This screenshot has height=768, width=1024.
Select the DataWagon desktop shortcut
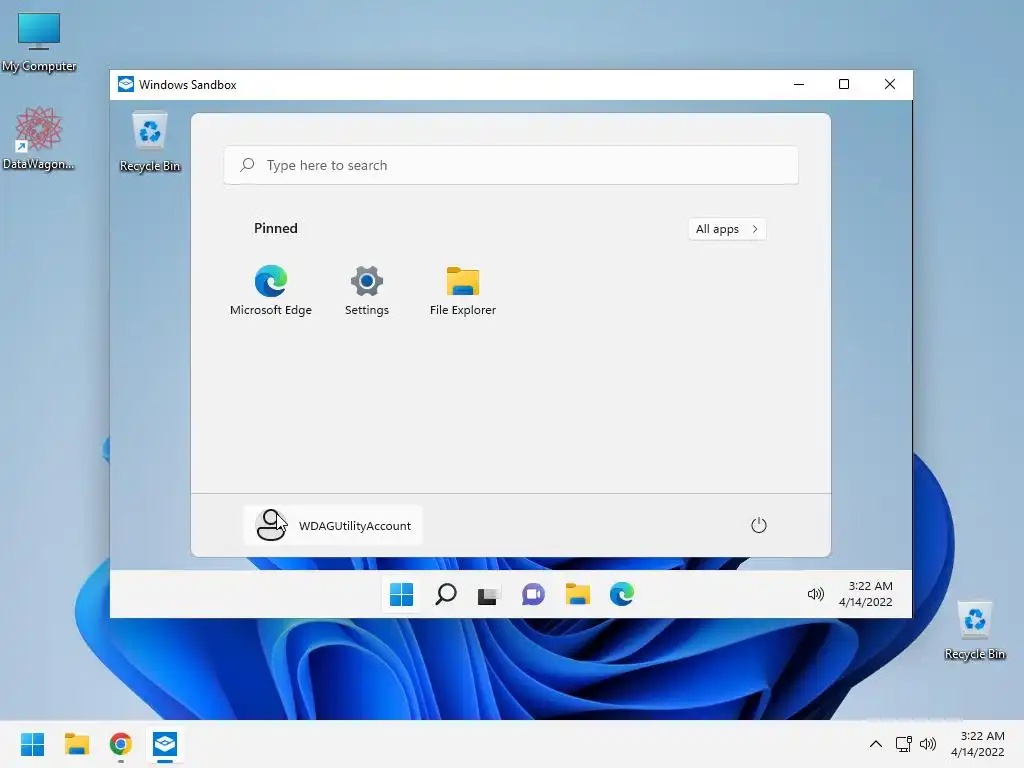click(39, 138)
